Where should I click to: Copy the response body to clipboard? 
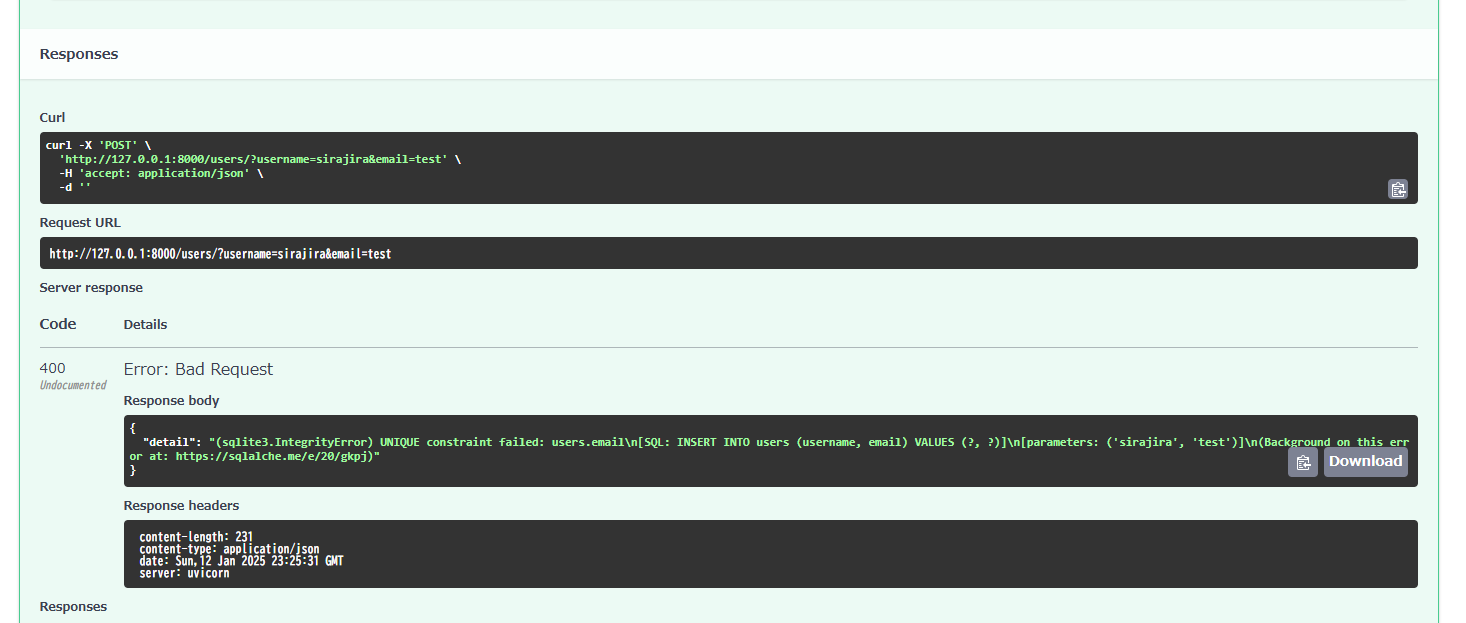pos(1302,462)
